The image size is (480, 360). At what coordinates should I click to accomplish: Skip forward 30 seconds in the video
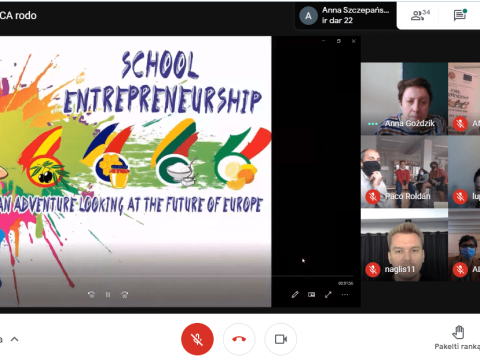click(x=124, y=295)
